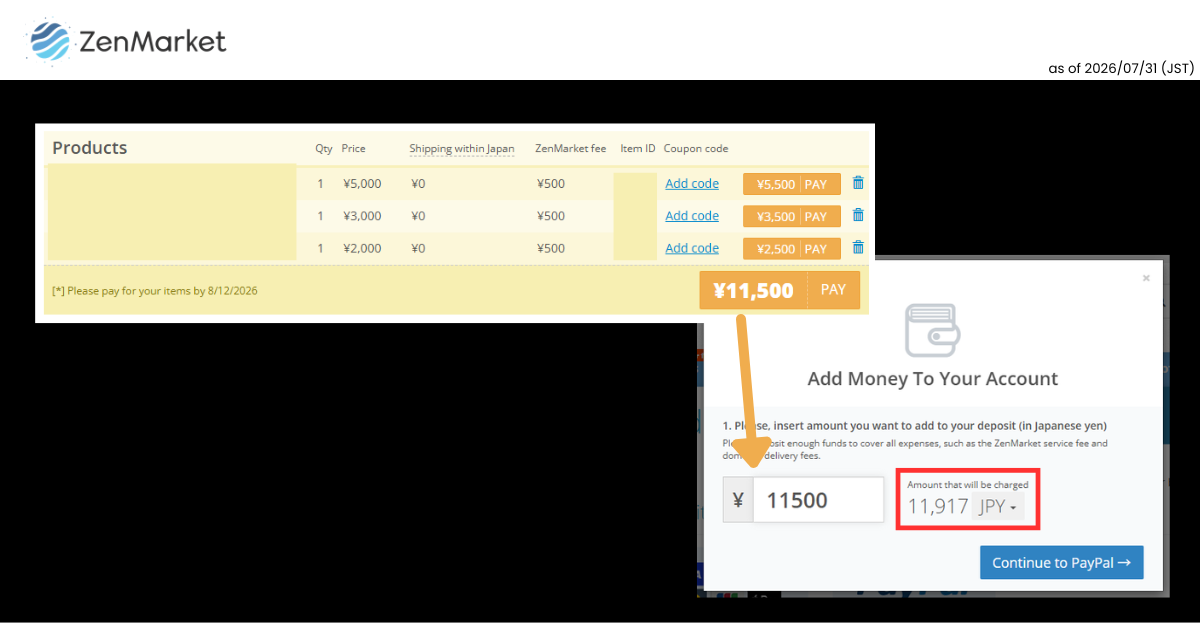Click the ¥3,000 price cell
The width and height of the screenshot is (1200, 628).
[x=362, y=216]
